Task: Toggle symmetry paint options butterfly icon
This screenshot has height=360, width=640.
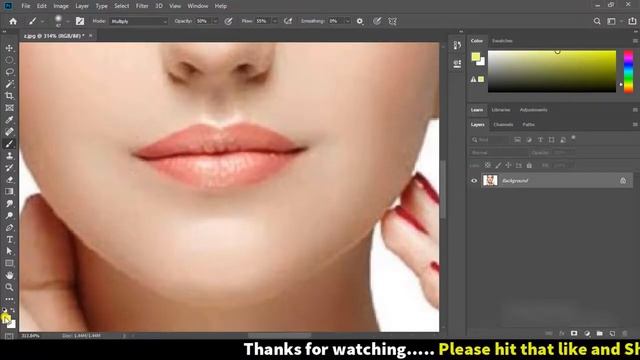Action: tap(393, 21)
